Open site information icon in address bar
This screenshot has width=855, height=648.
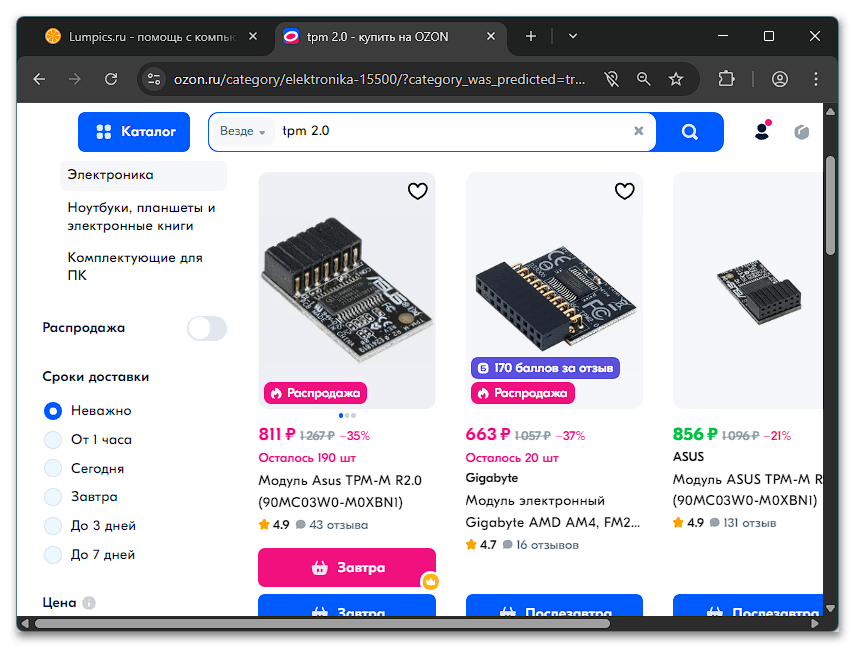(154, 80)
